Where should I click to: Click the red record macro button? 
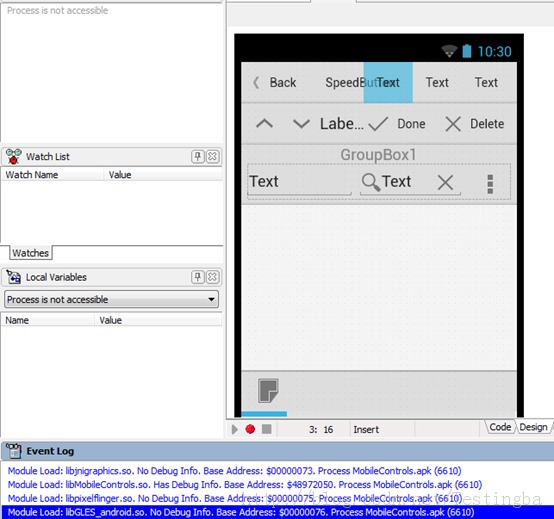point(250,429)
